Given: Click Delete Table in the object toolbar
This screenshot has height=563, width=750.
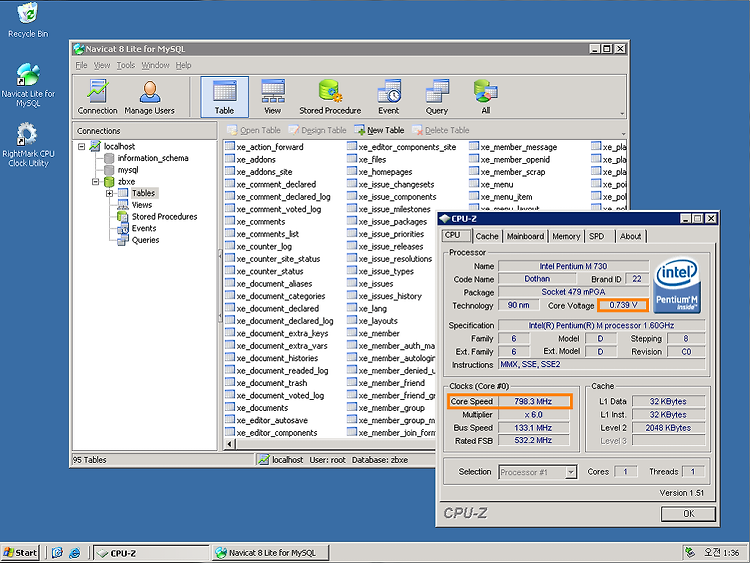Looking at the screenshot, I should 441,130.
